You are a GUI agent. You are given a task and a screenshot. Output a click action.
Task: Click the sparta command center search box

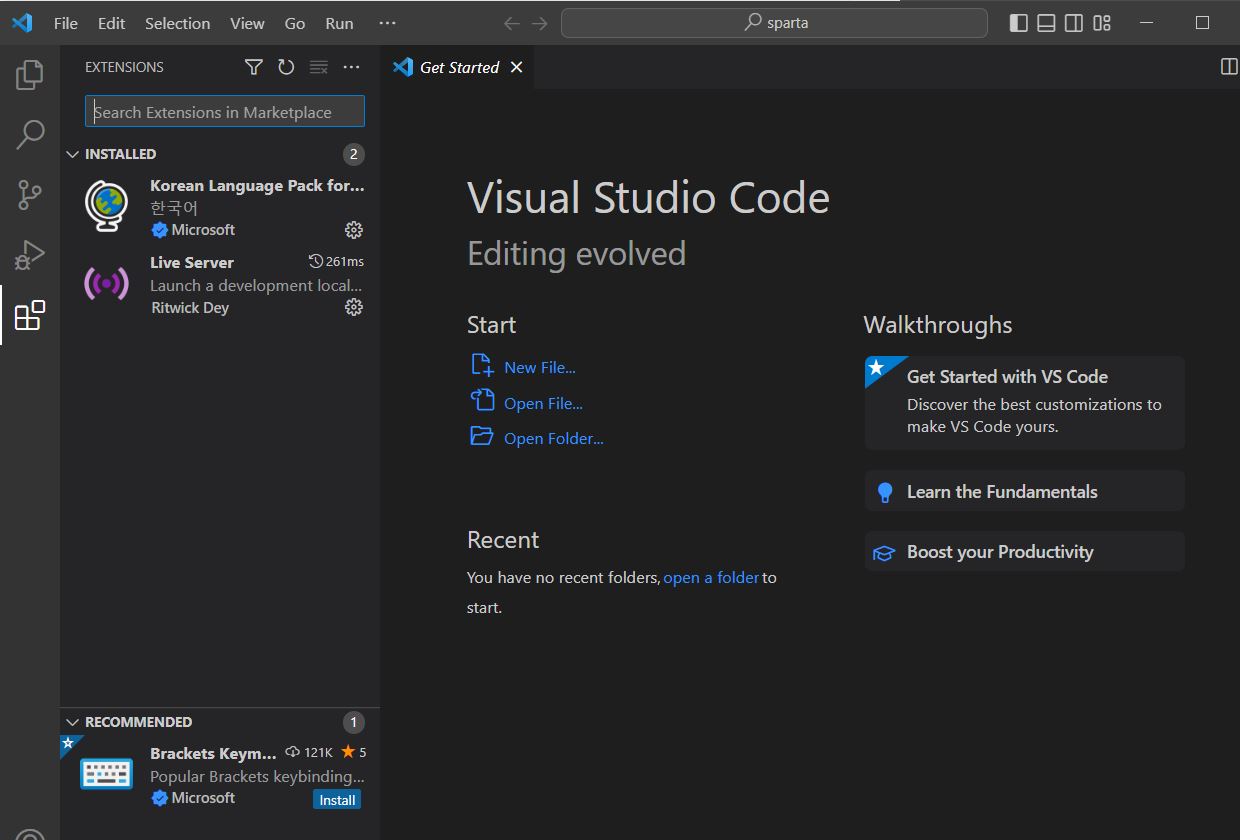click(x=774, y=23)
